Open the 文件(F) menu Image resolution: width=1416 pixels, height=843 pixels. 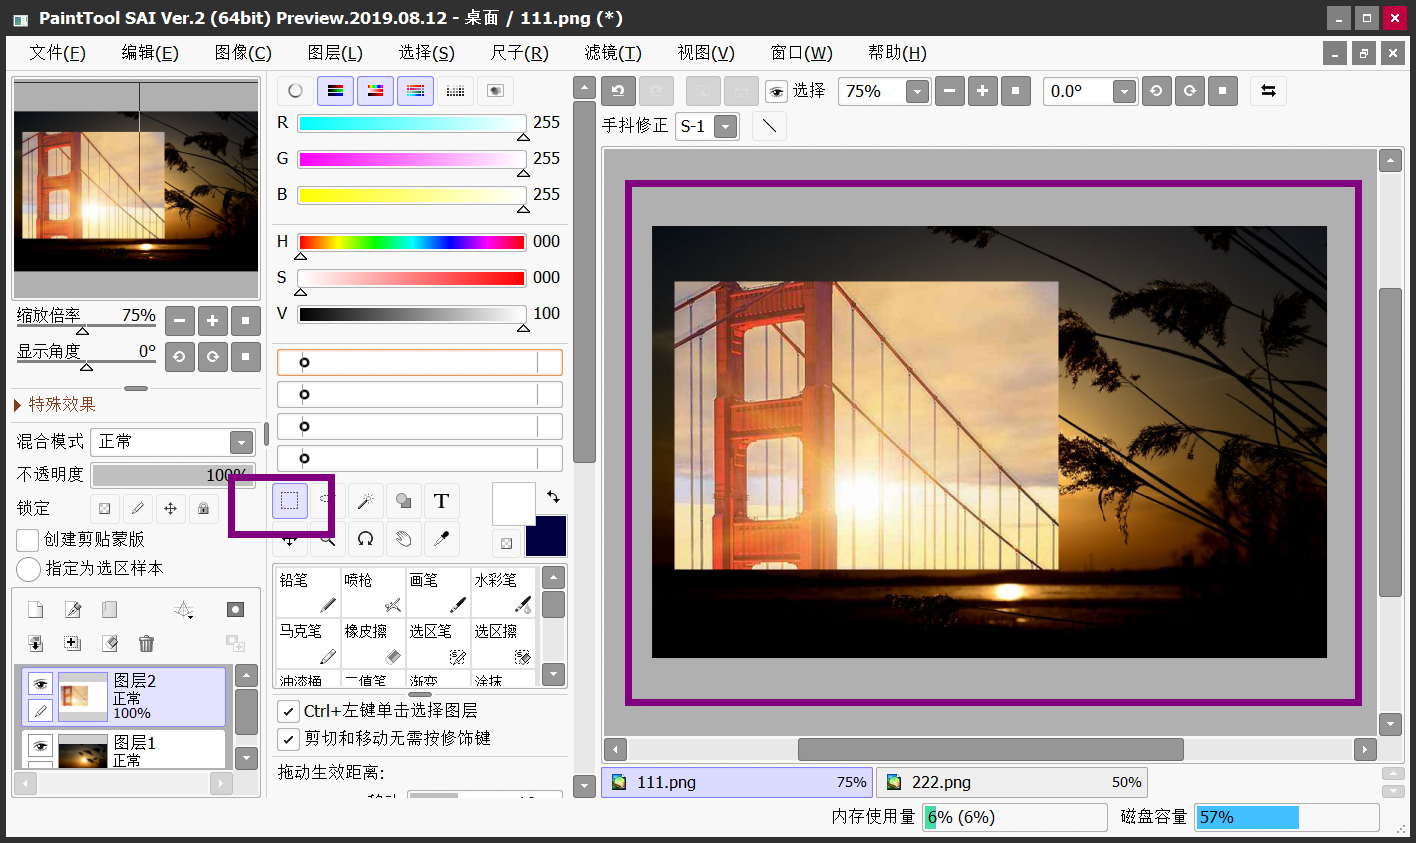point(57,53)
